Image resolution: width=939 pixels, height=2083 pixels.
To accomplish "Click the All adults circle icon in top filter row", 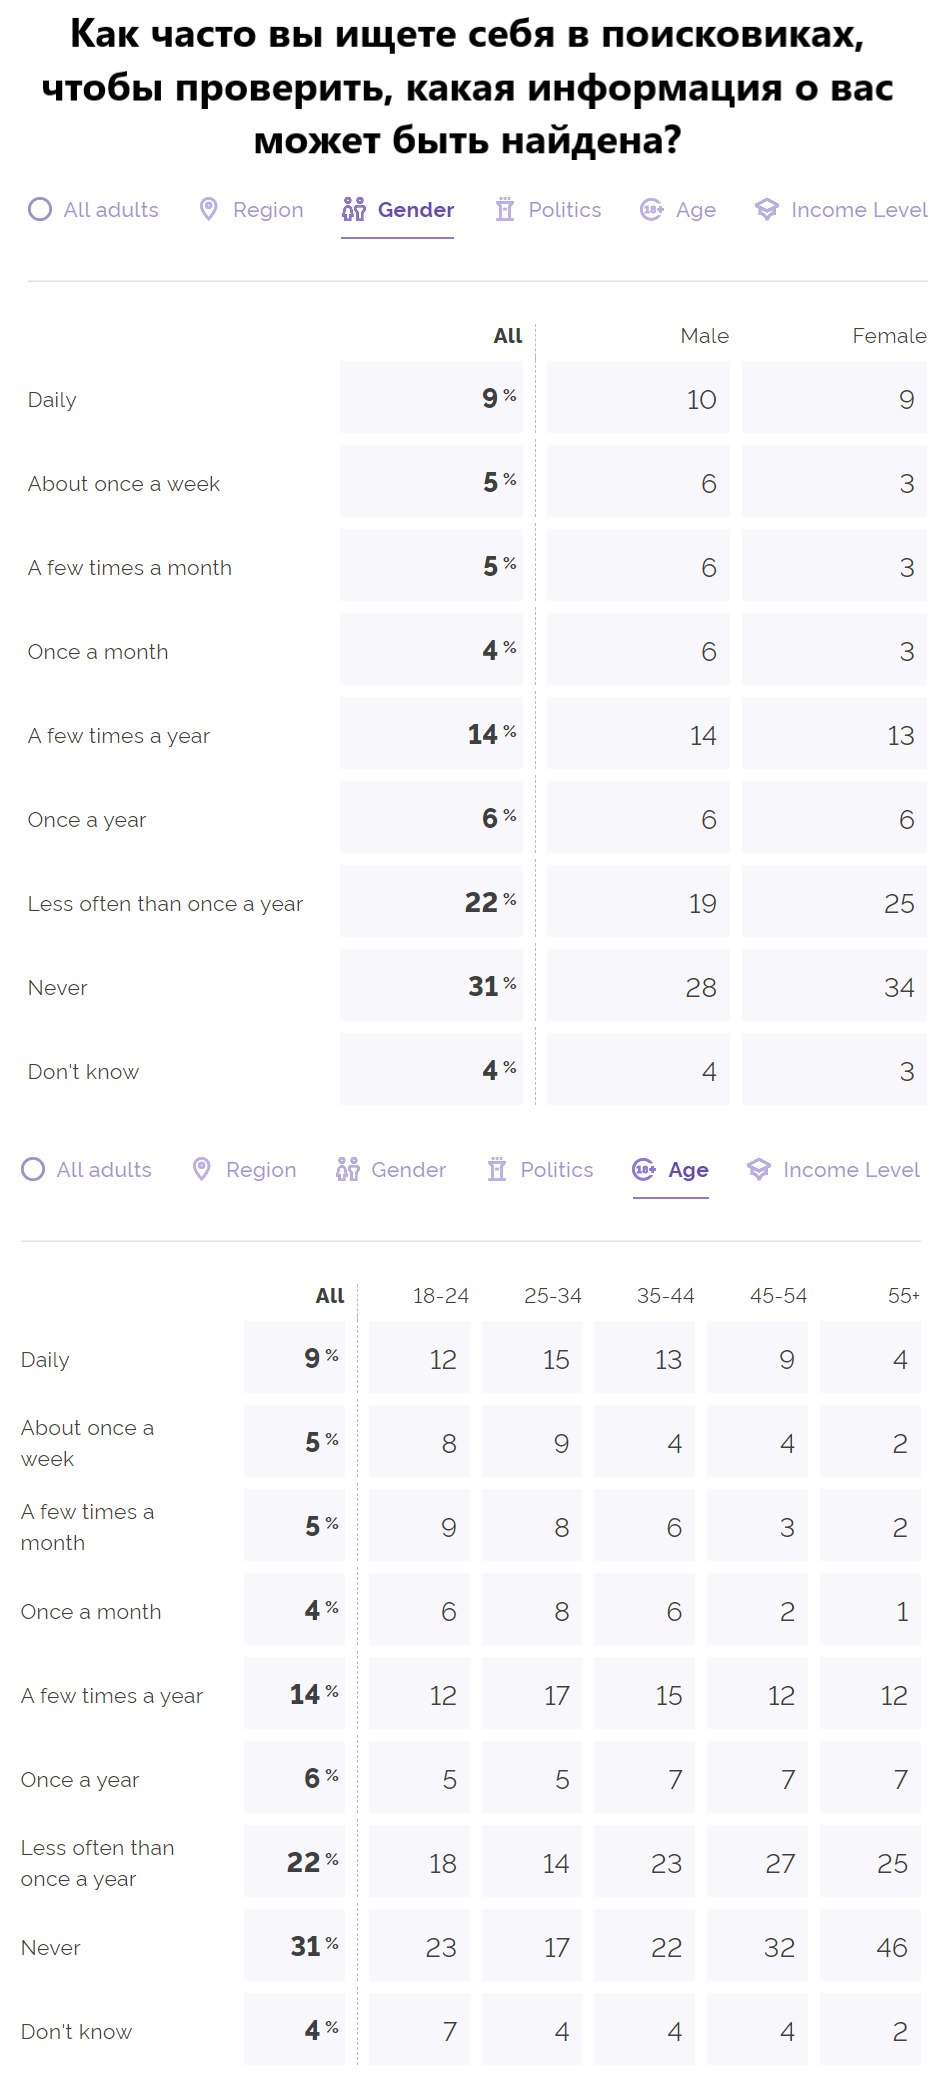I will pyautogui.click(x=40, y=210).
